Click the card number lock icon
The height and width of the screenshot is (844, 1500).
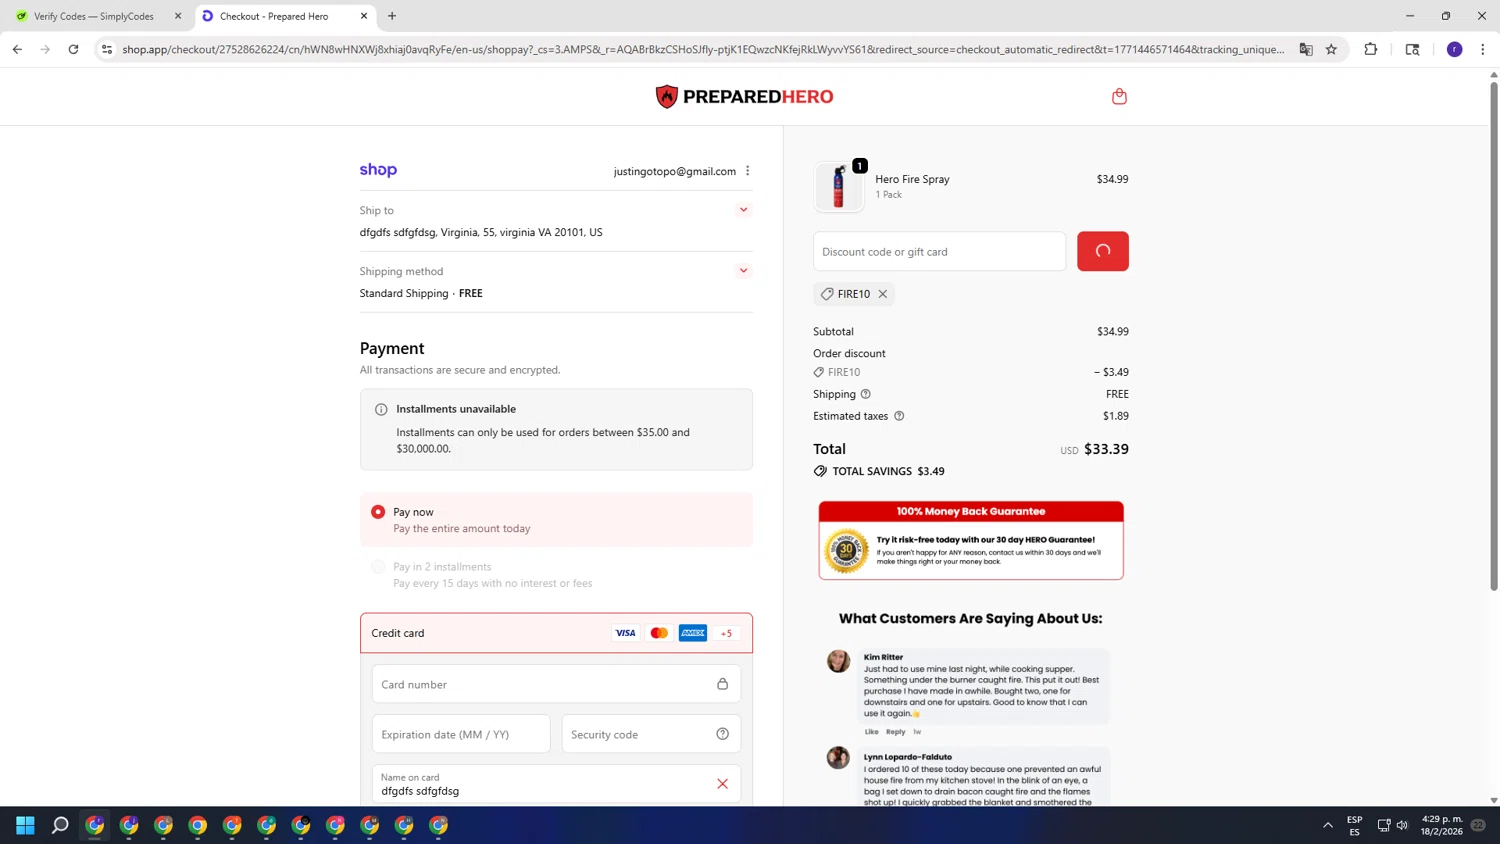[x=722, y=684]
